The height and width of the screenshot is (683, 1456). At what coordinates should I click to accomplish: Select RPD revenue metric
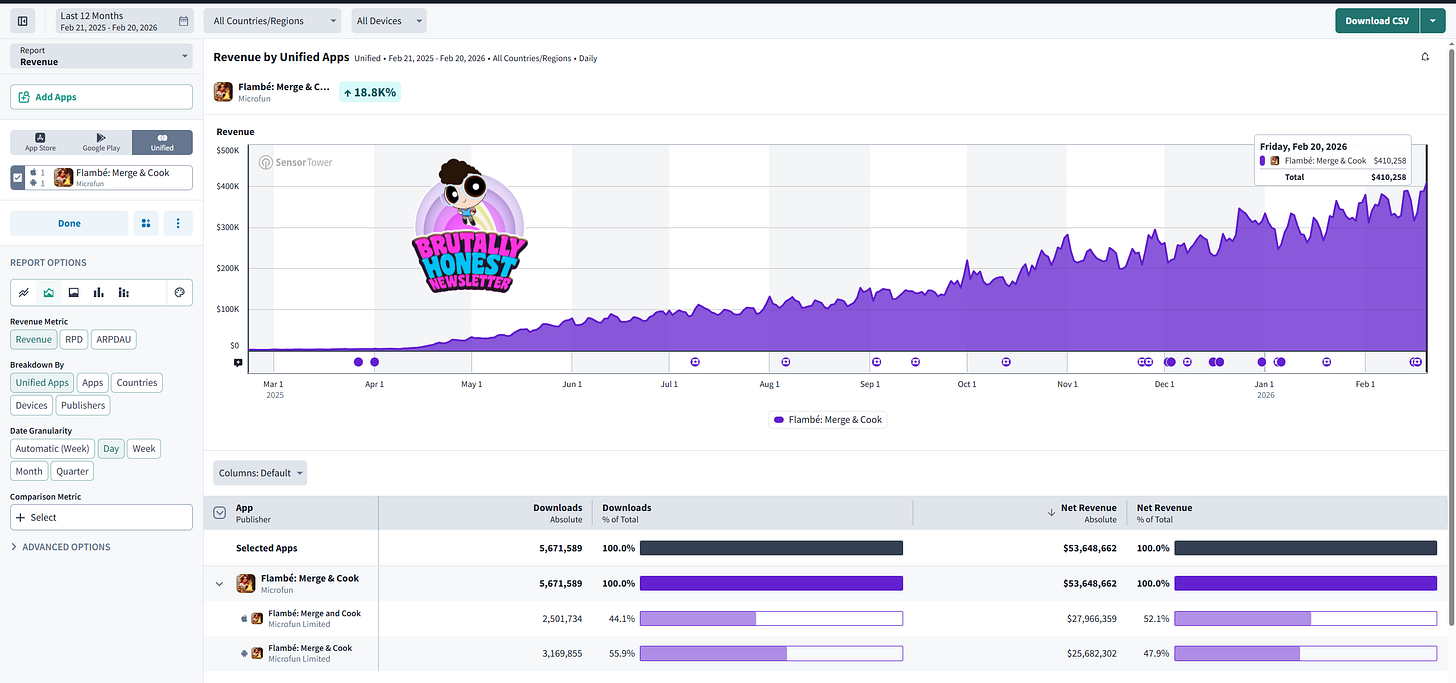[x=74, y=339]
